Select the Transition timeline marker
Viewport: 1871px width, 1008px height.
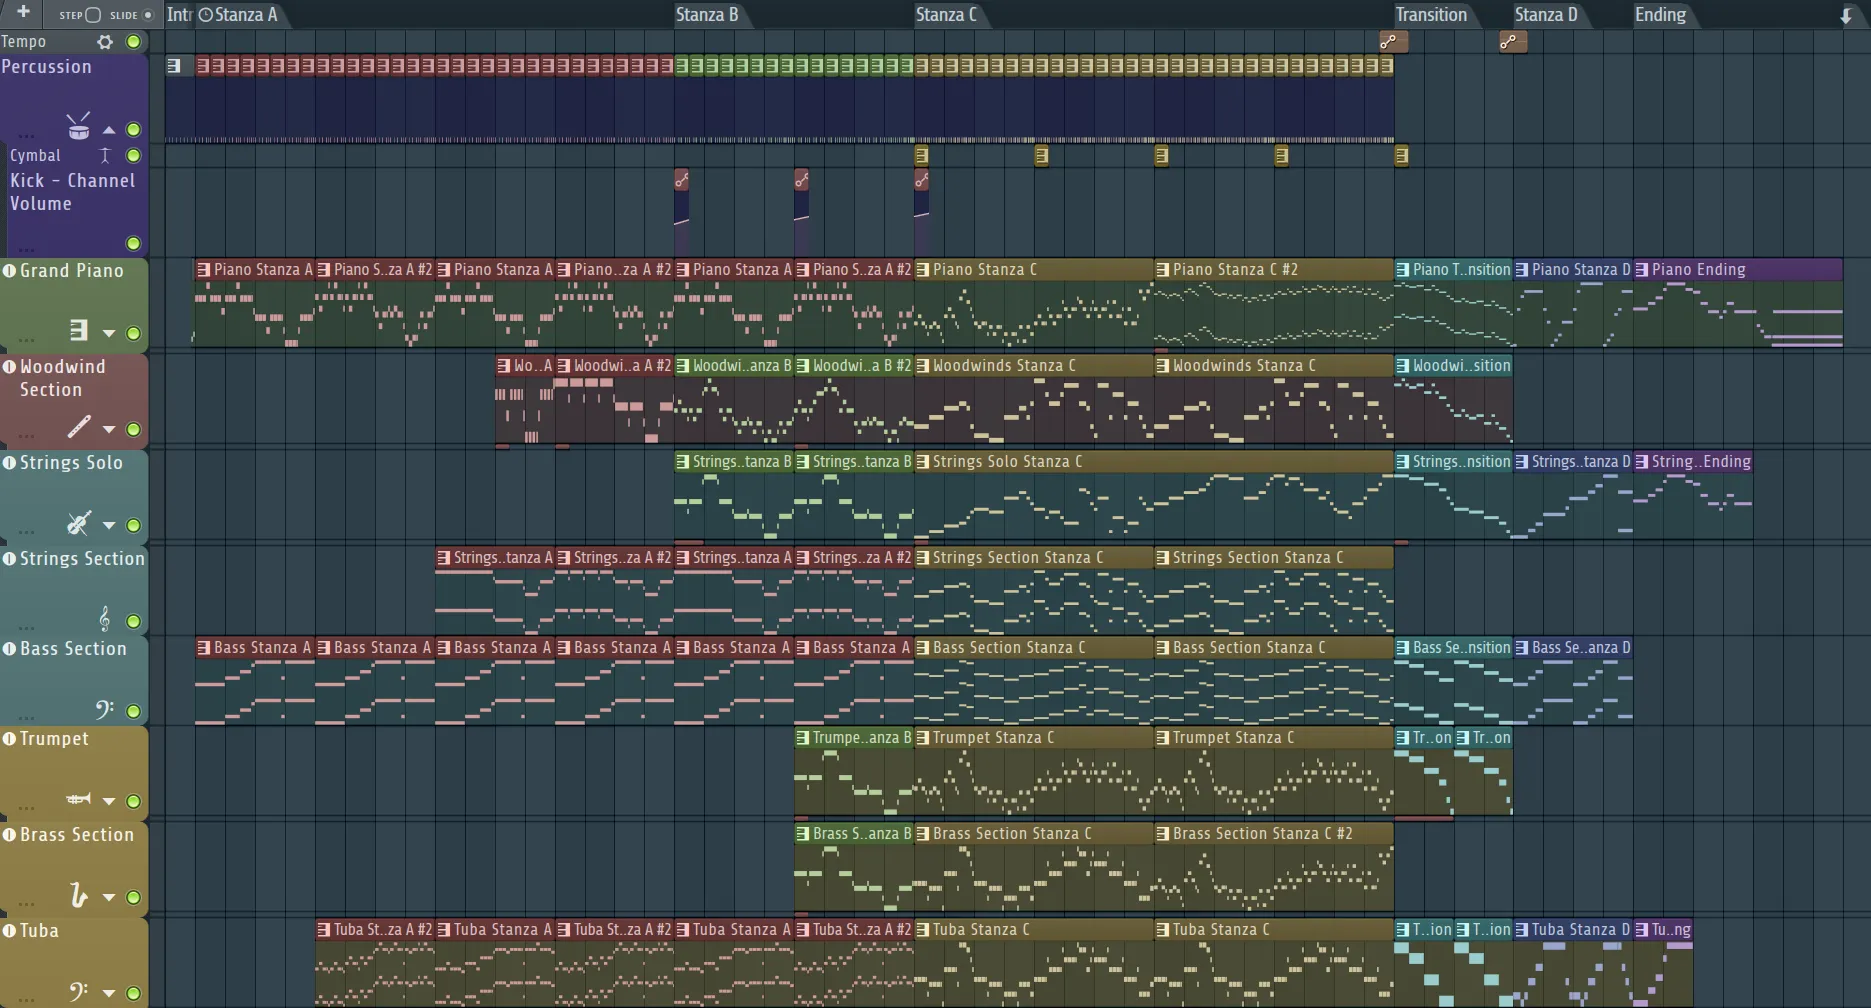pos(1431,15)
